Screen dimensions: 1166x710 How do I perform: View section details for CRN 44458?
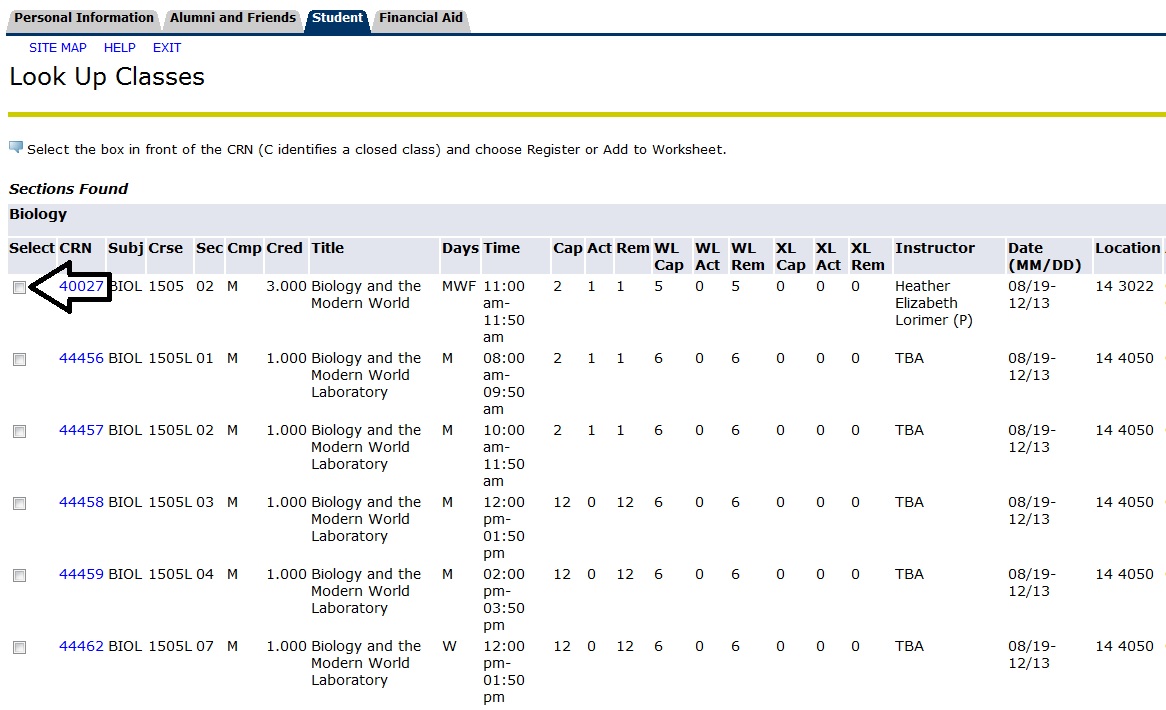coord(81,502)
